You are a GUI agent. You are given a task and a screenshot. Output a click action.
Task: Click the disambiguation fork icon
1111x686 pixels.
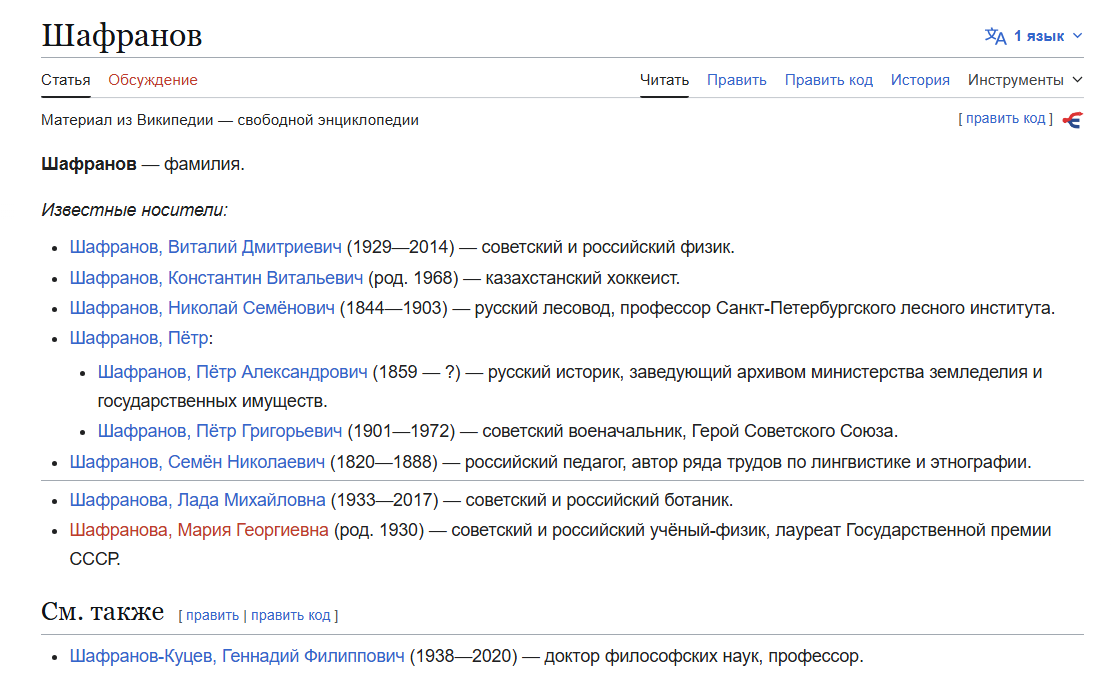point(1073,118)
